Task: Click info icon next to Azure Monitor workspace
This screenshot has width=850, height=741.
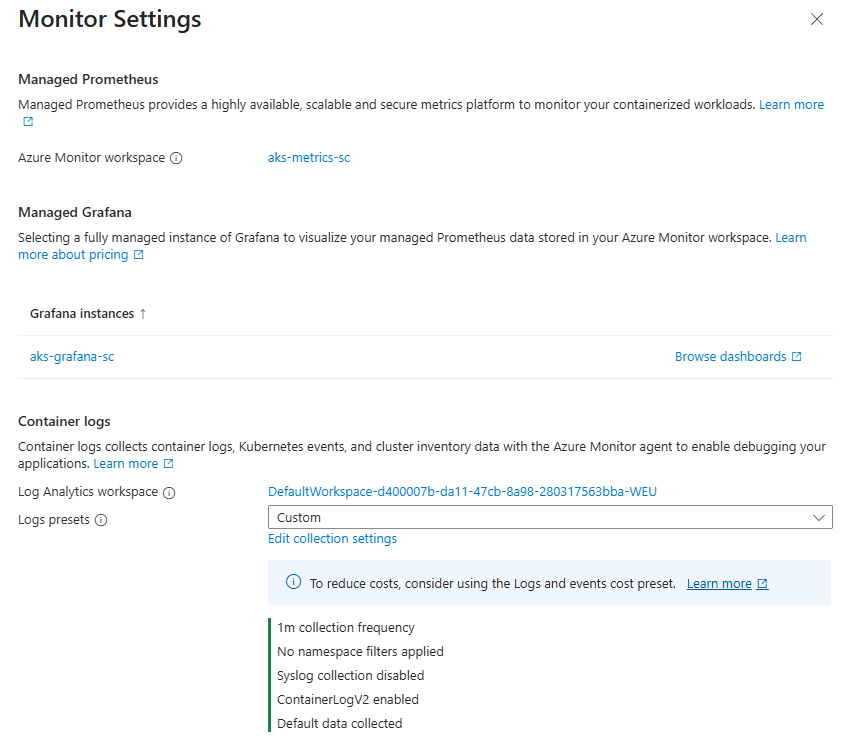Action: click(x=176, y=158)
